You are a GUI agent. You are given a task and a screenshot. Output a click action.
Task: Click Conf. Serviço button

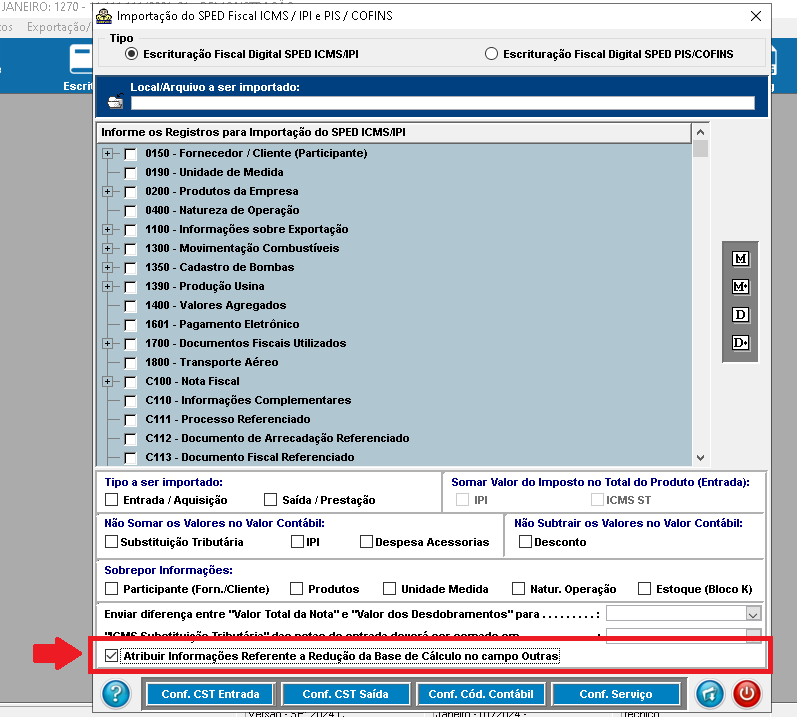click(x=616, y=694)
